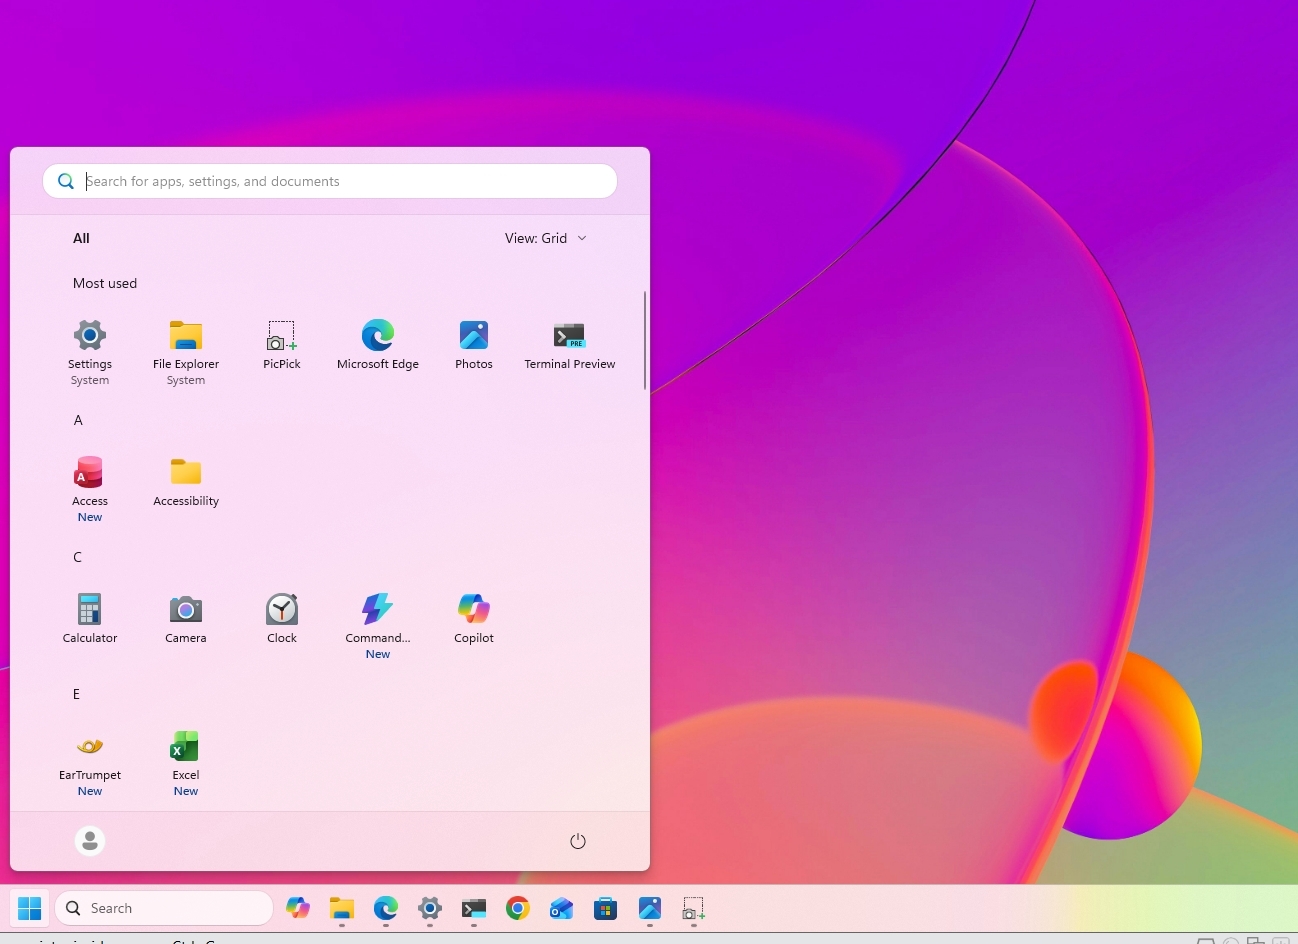Launch the Photos app from the Start menu
Screen dimensions: 1298x944
point(474,345)
